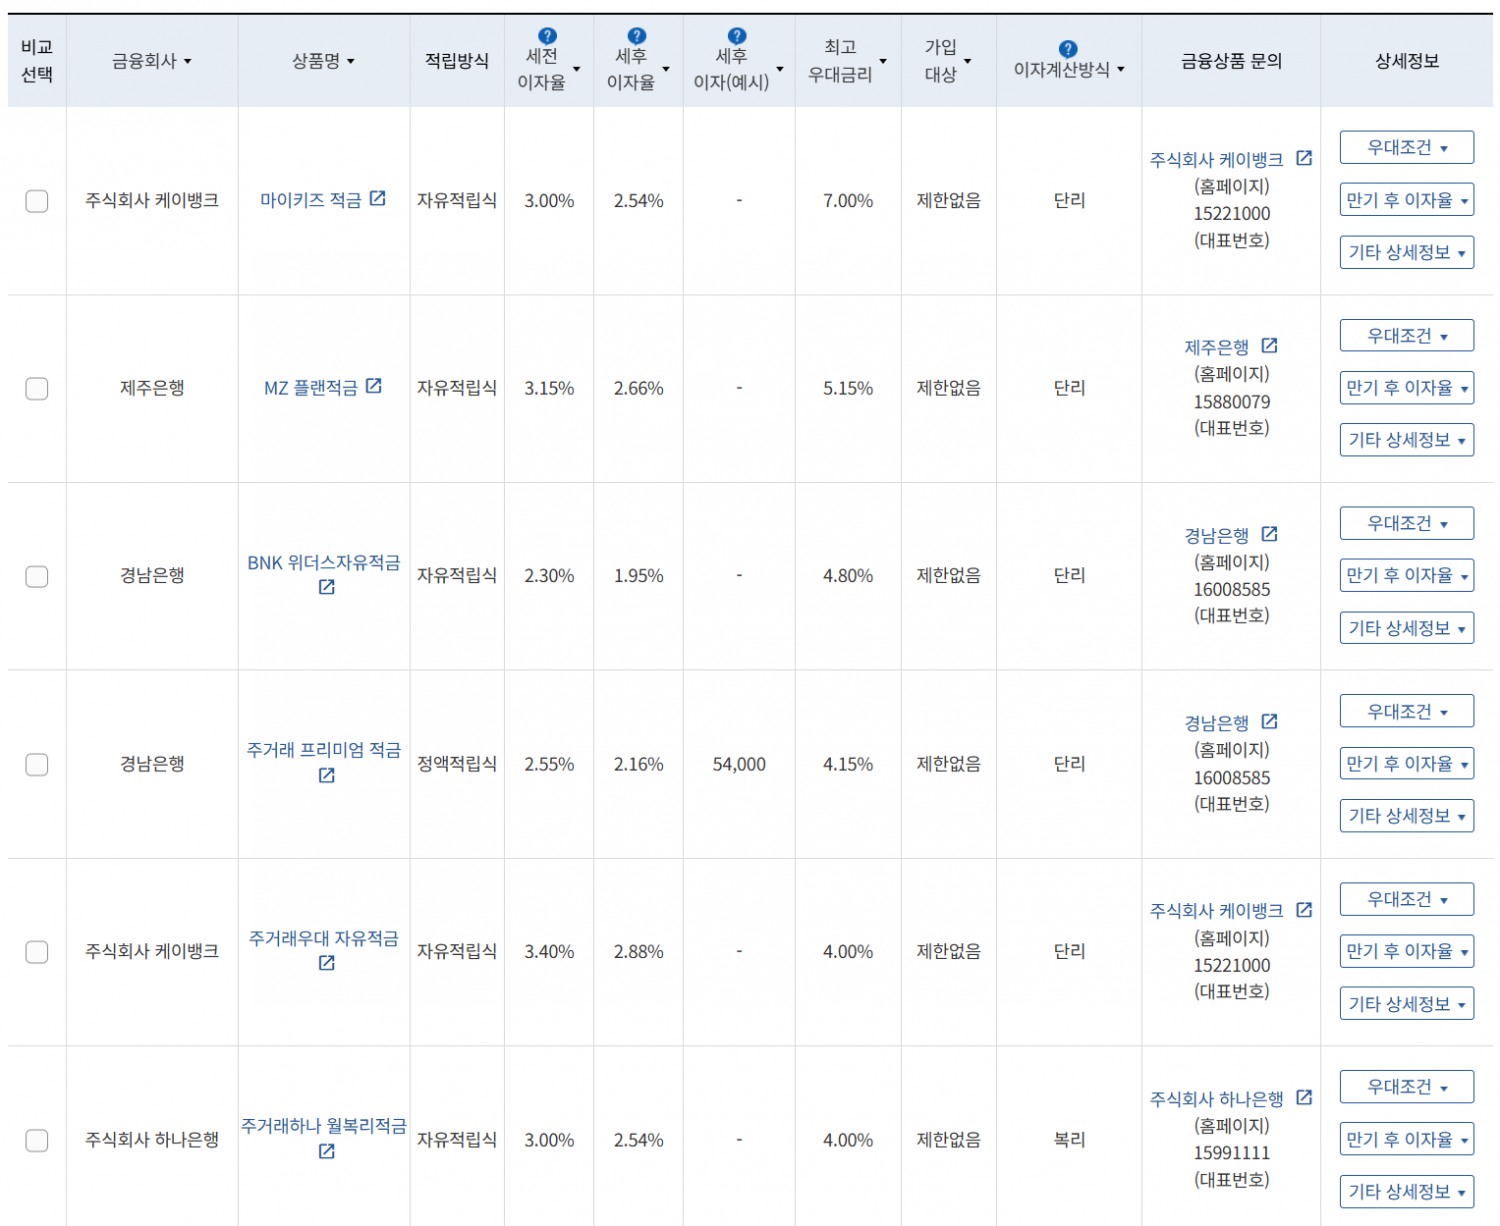Tick compare checkbox for 주거래우대 자유적금

coord(37,952)
